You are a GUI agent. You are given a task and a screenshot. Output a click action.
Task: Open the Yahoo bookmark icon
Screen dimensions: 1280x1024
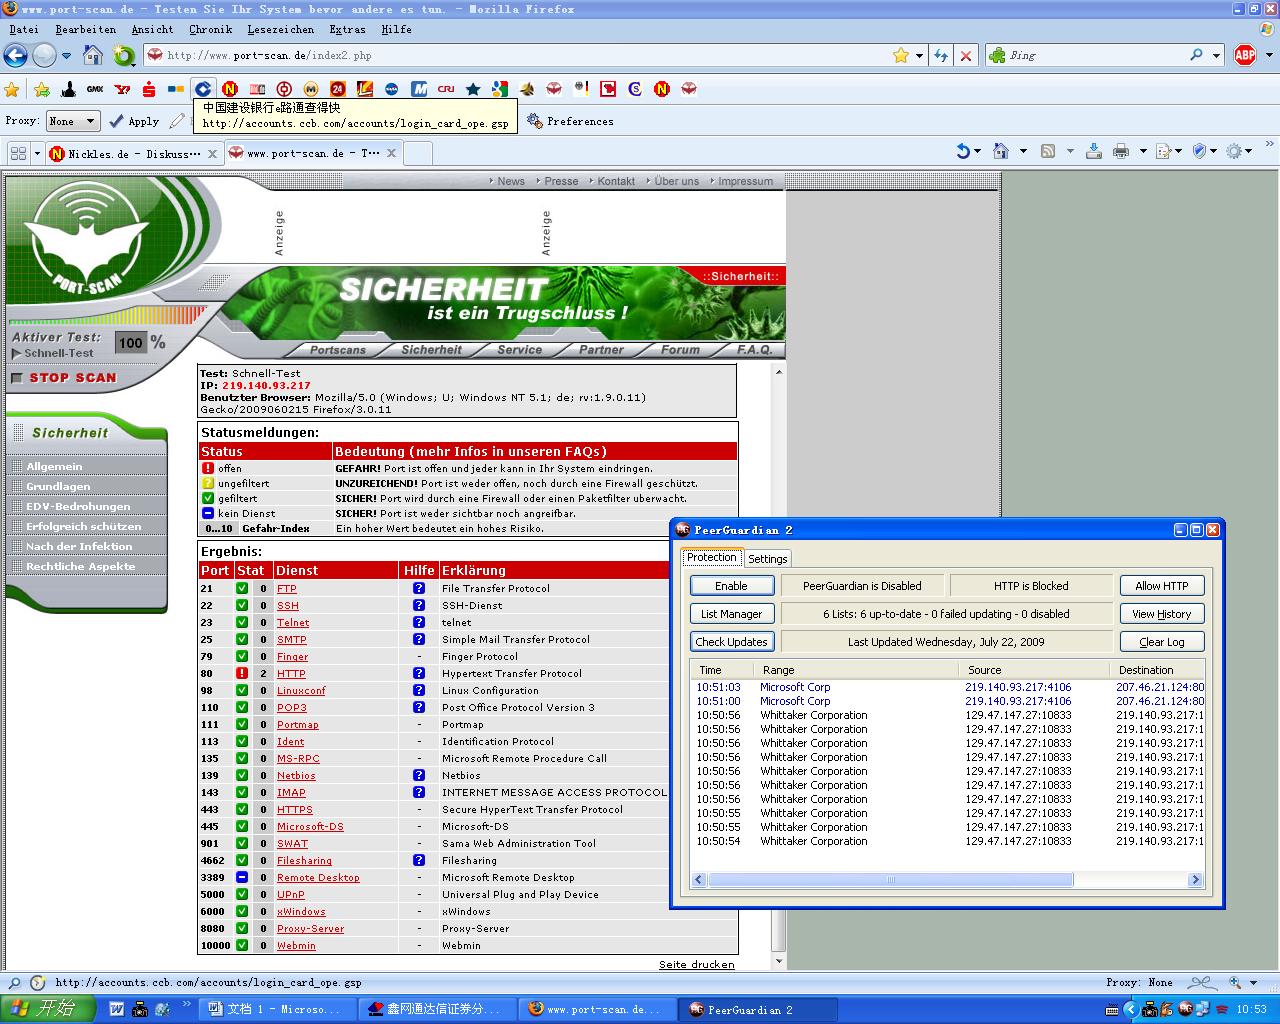coord(122,89)
